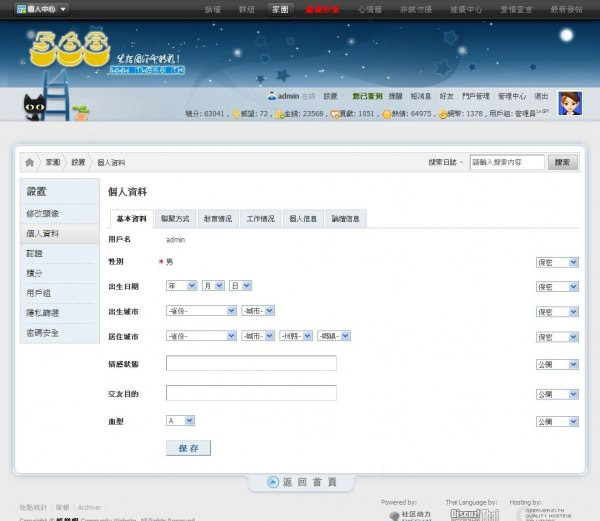Switch to the 聯繫方式 tab
The width and height of the screenshot is (600, 521).
click(x=175, y=219)
